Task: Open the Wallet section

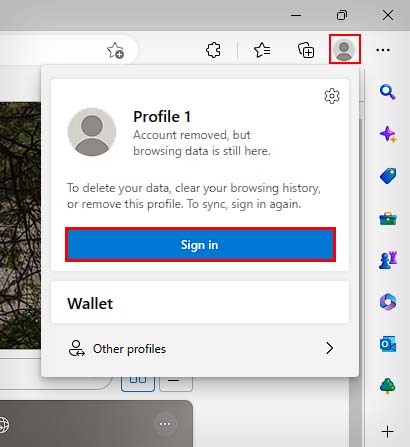Action: [x=200, y=302]
